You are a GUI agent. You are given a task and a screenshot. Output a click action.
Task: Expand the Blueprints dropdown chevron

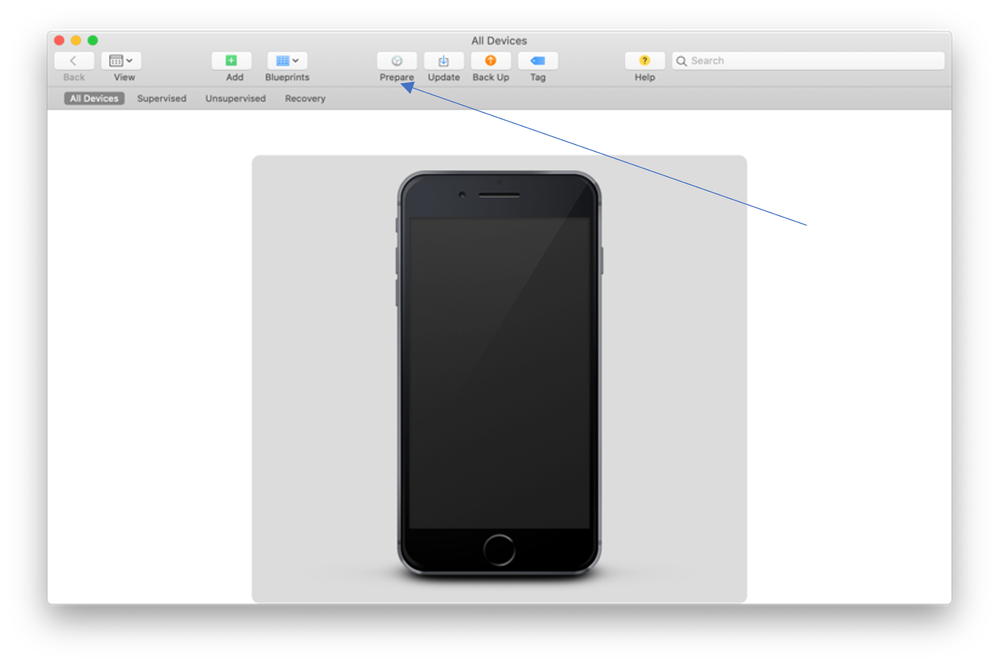coord(297,60)
